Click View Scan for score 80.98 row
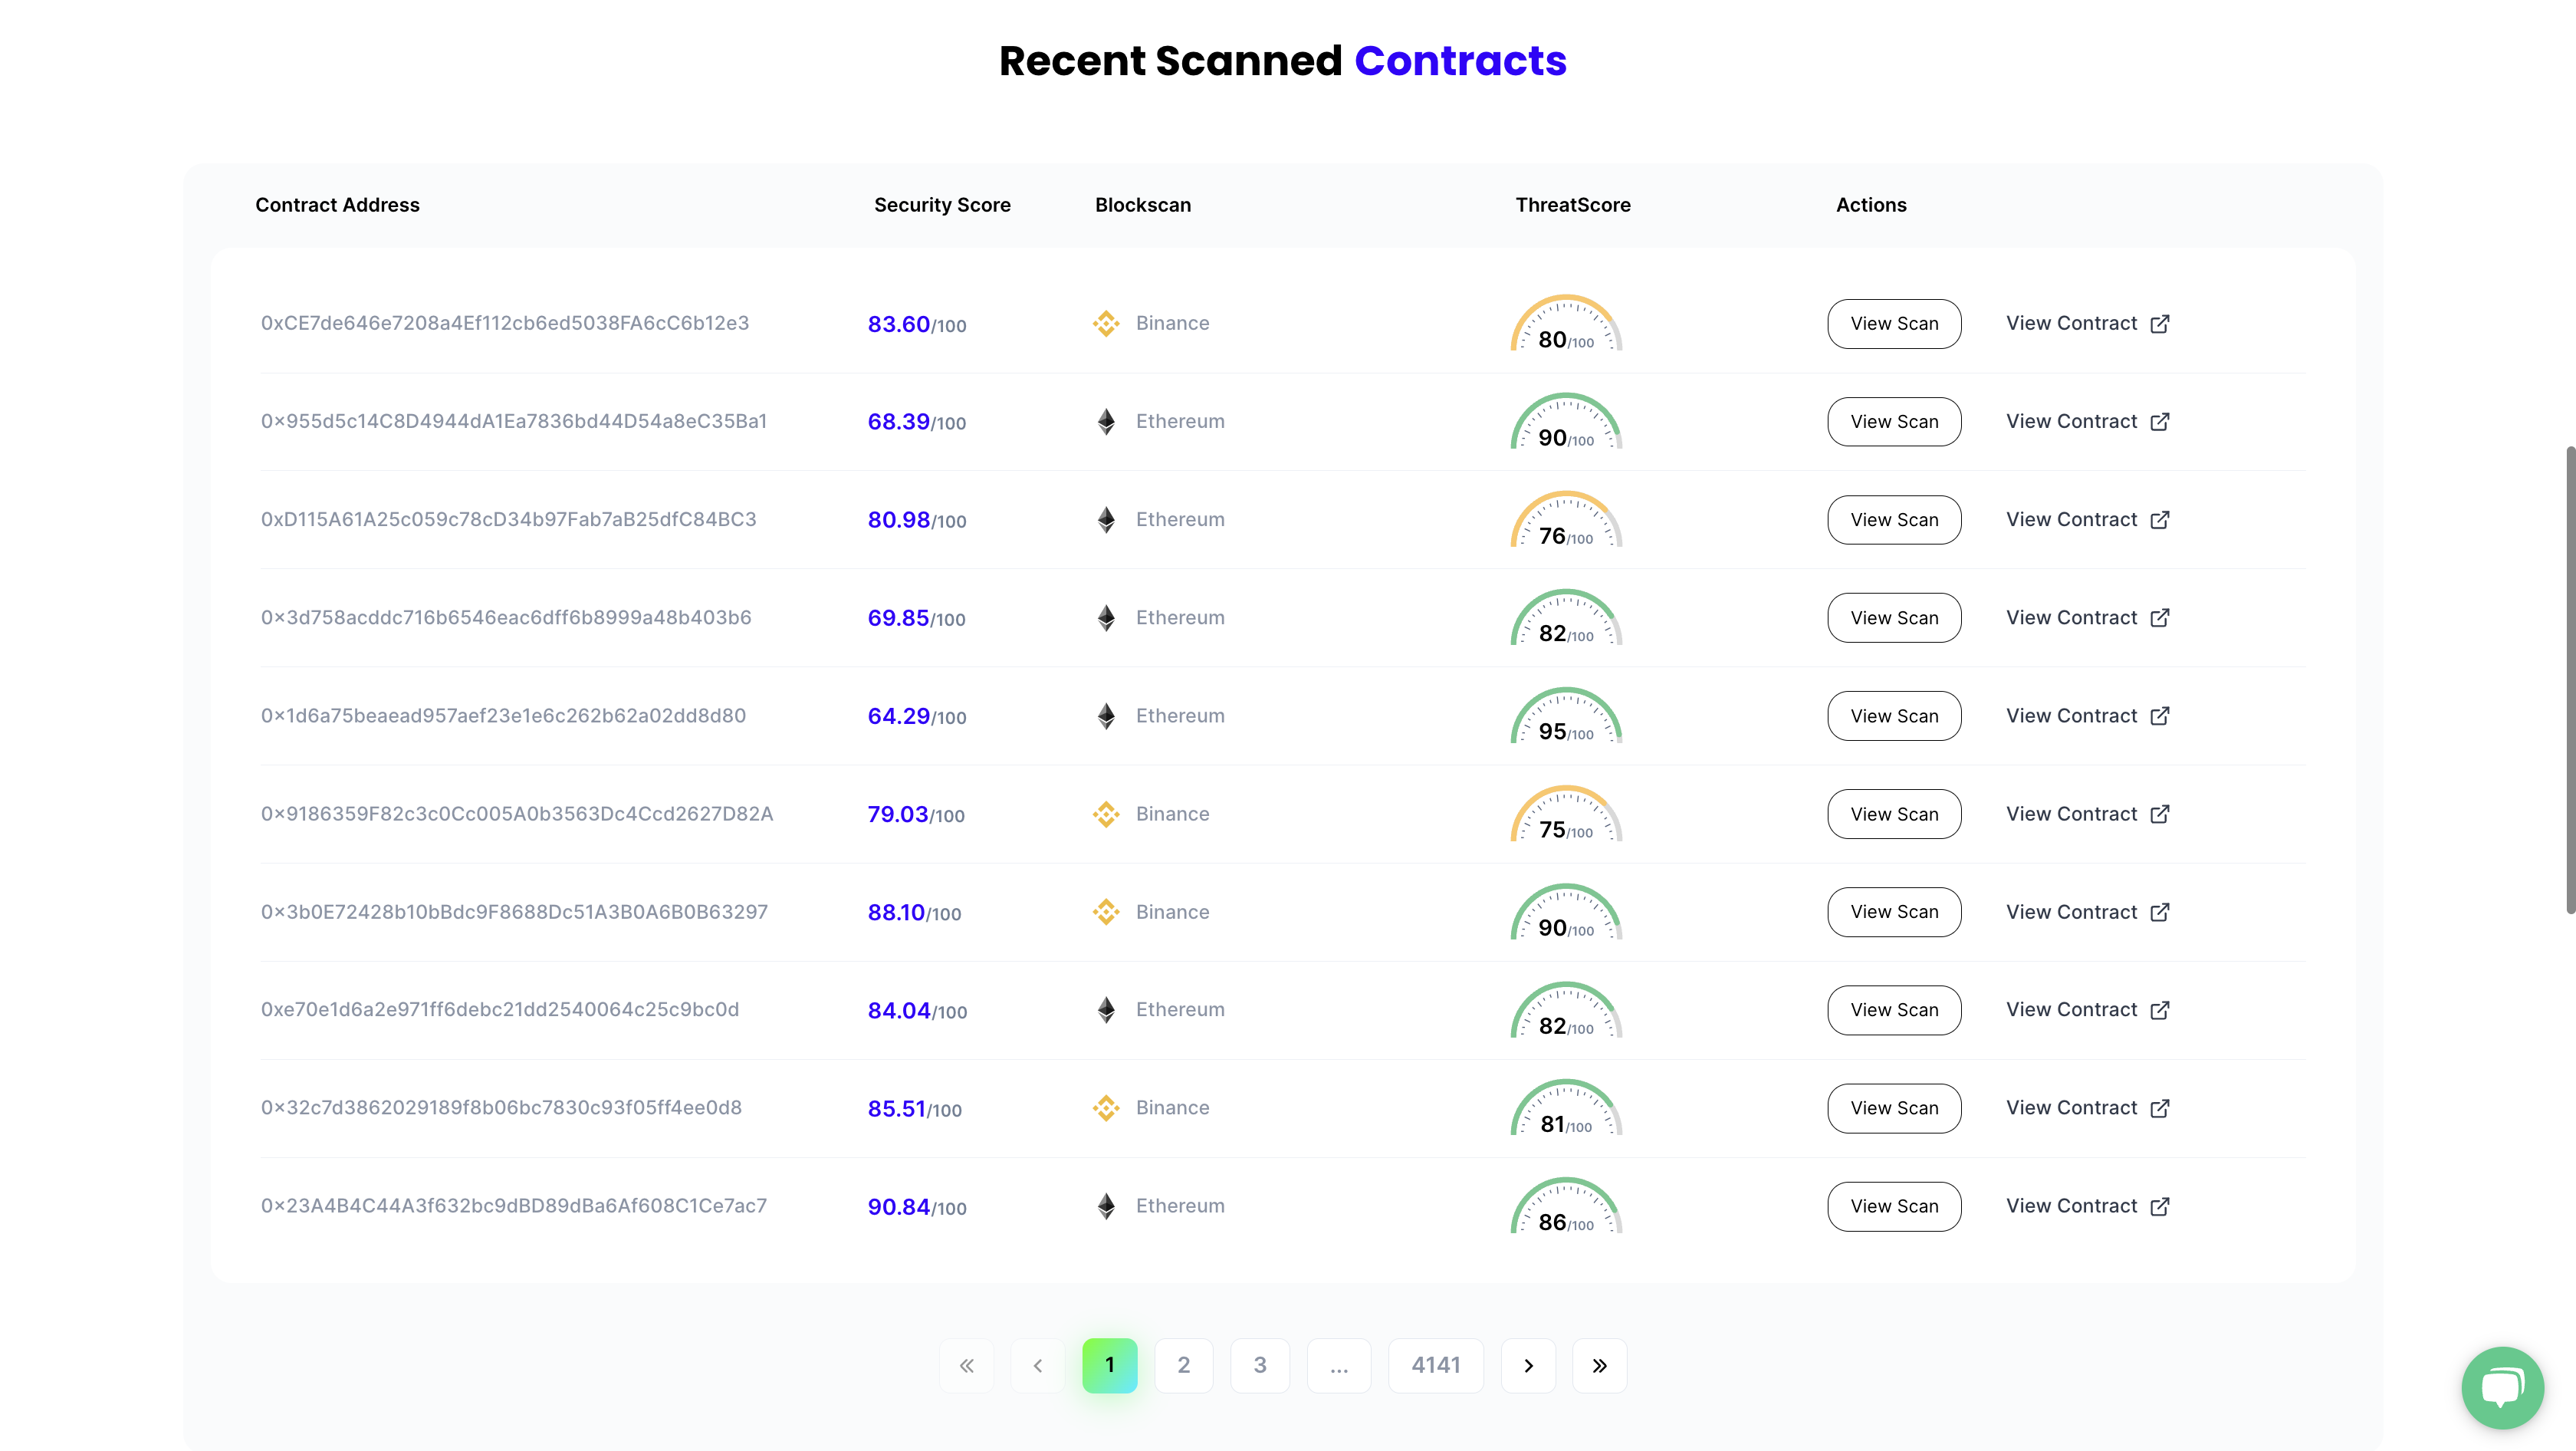 [x=1893, y=520]
